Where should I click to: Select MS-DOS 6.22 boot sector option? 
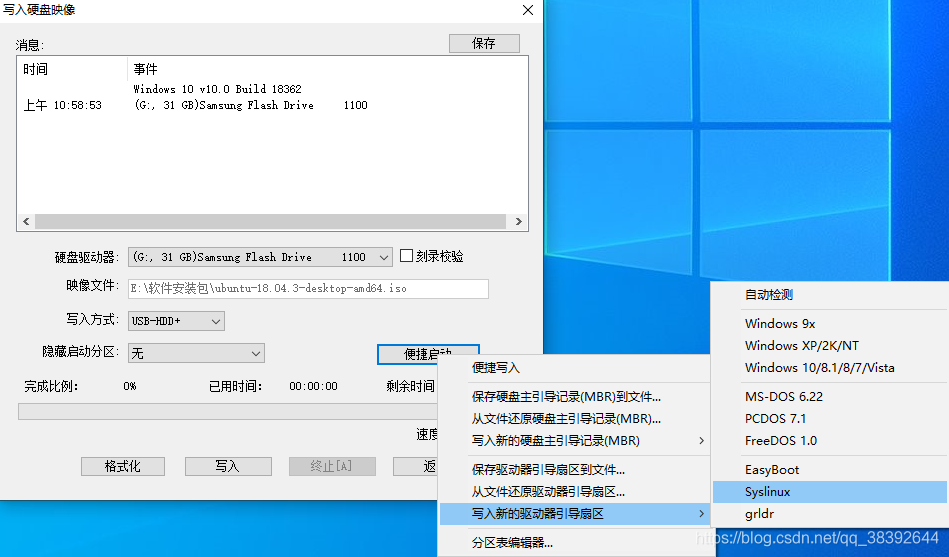830,397
